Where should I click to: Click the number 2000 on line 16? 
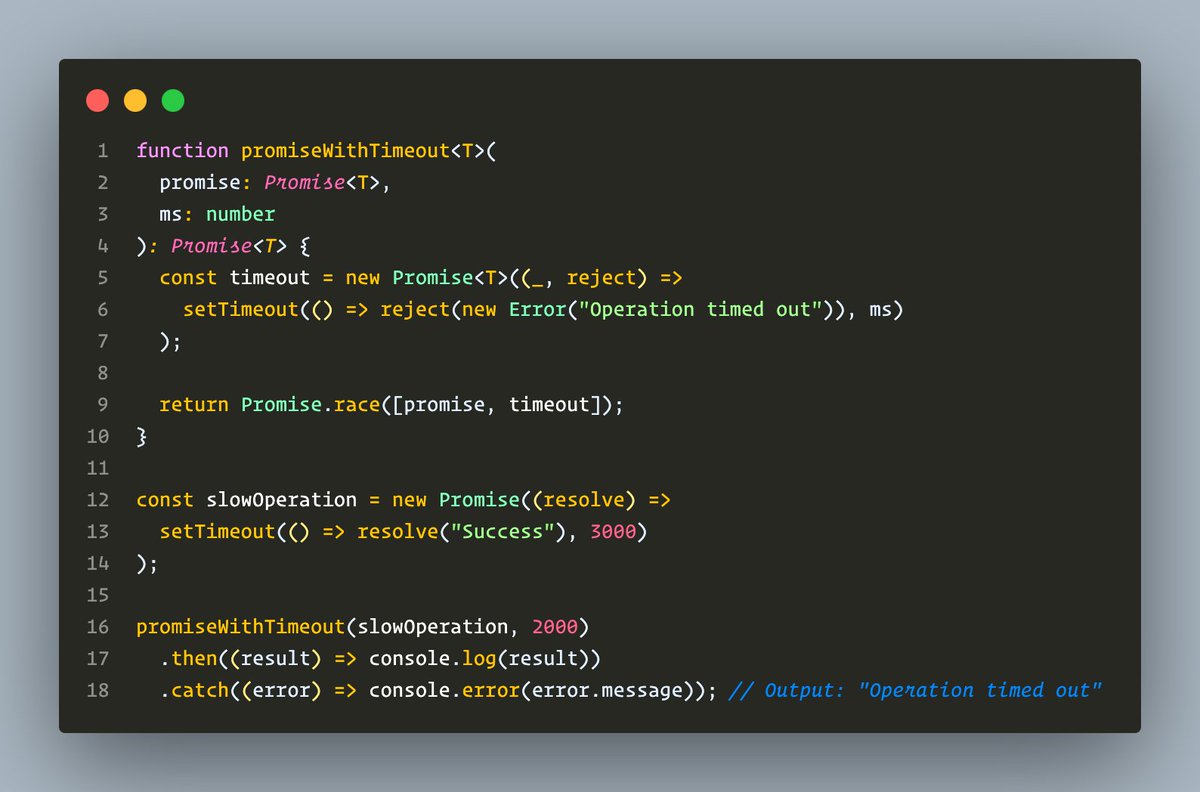(555, 627)
